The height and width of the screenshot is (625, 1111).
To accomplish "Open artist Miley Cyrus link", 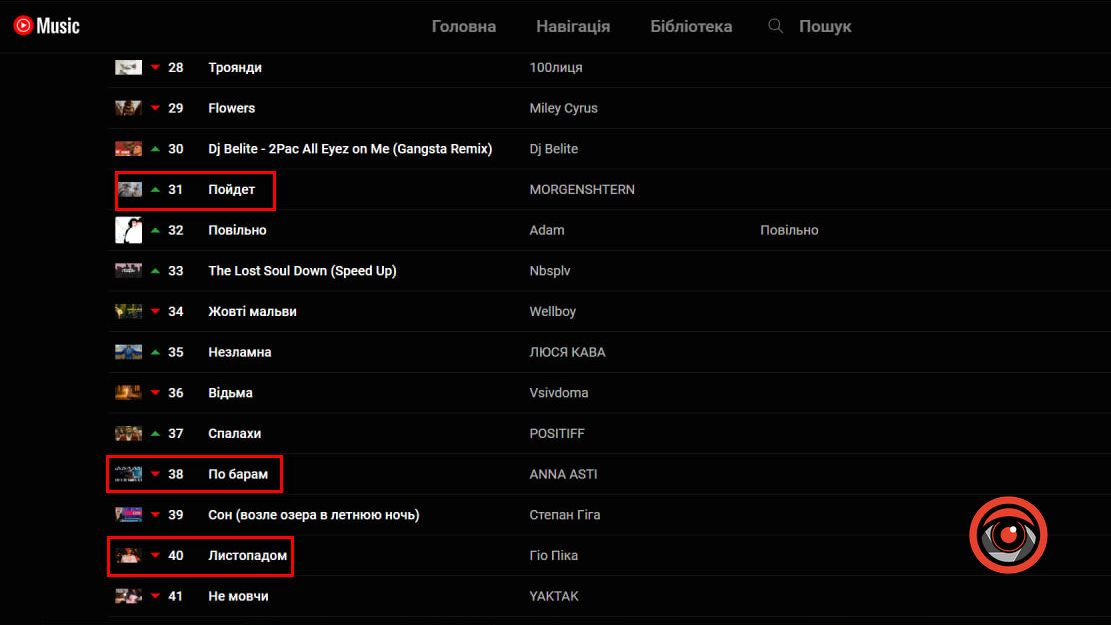I will coord(563,108).
